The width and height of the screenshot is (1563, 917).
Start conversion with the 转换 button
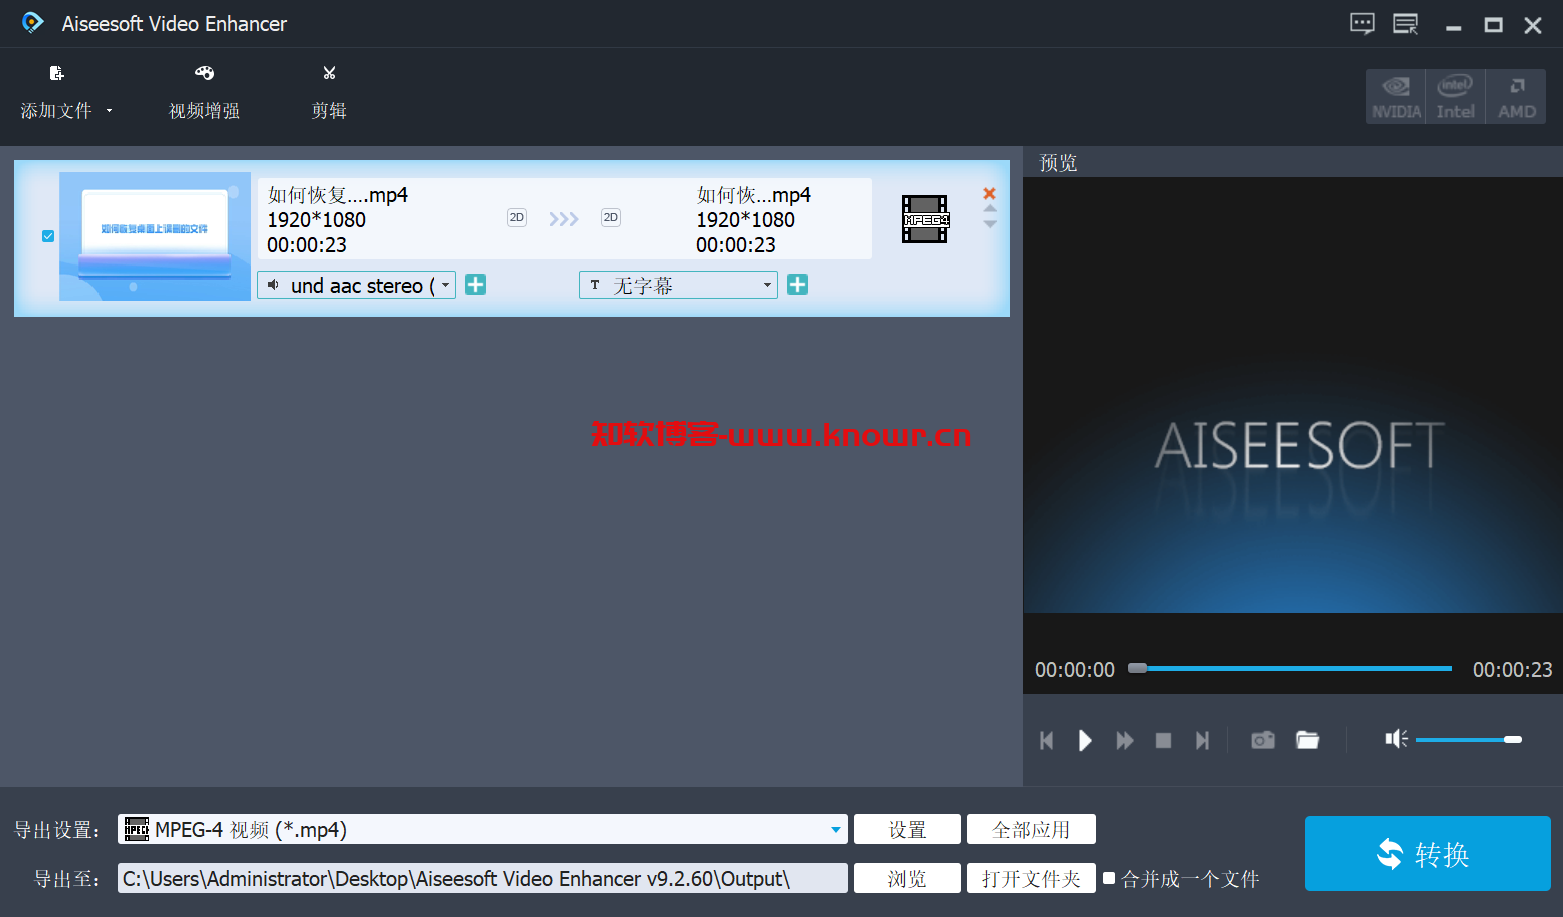(1427, 853)
